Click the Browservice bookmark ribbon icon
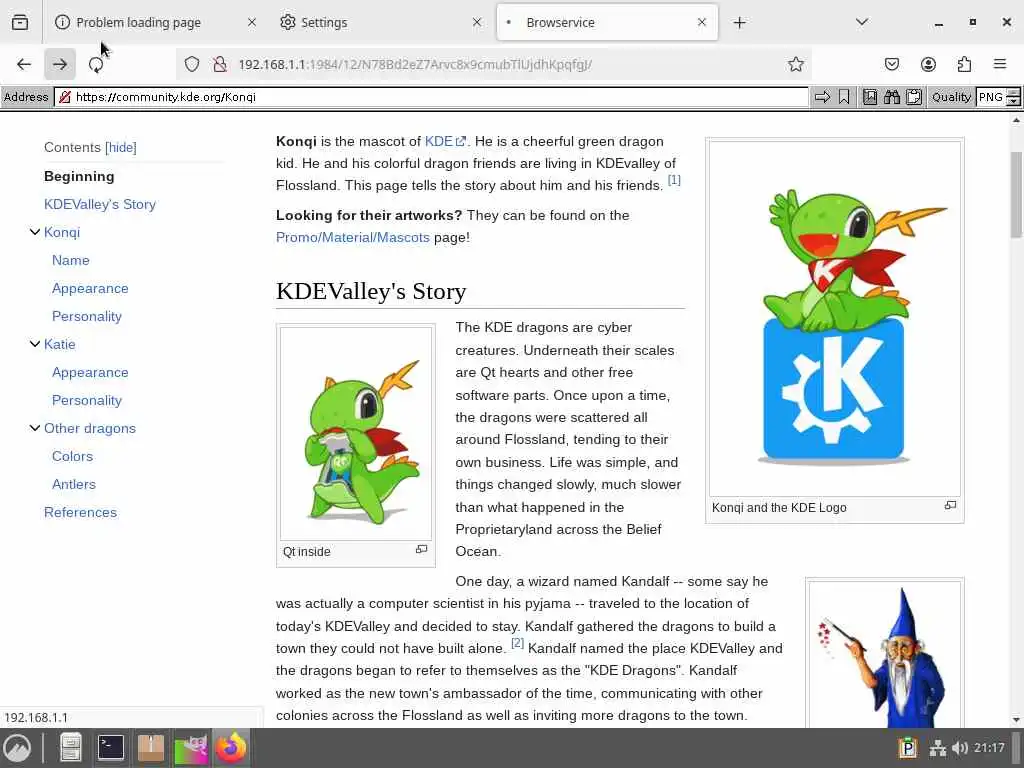Viewport: 1024px width, 768px height. pyautogui.click(x=844, y=97)
